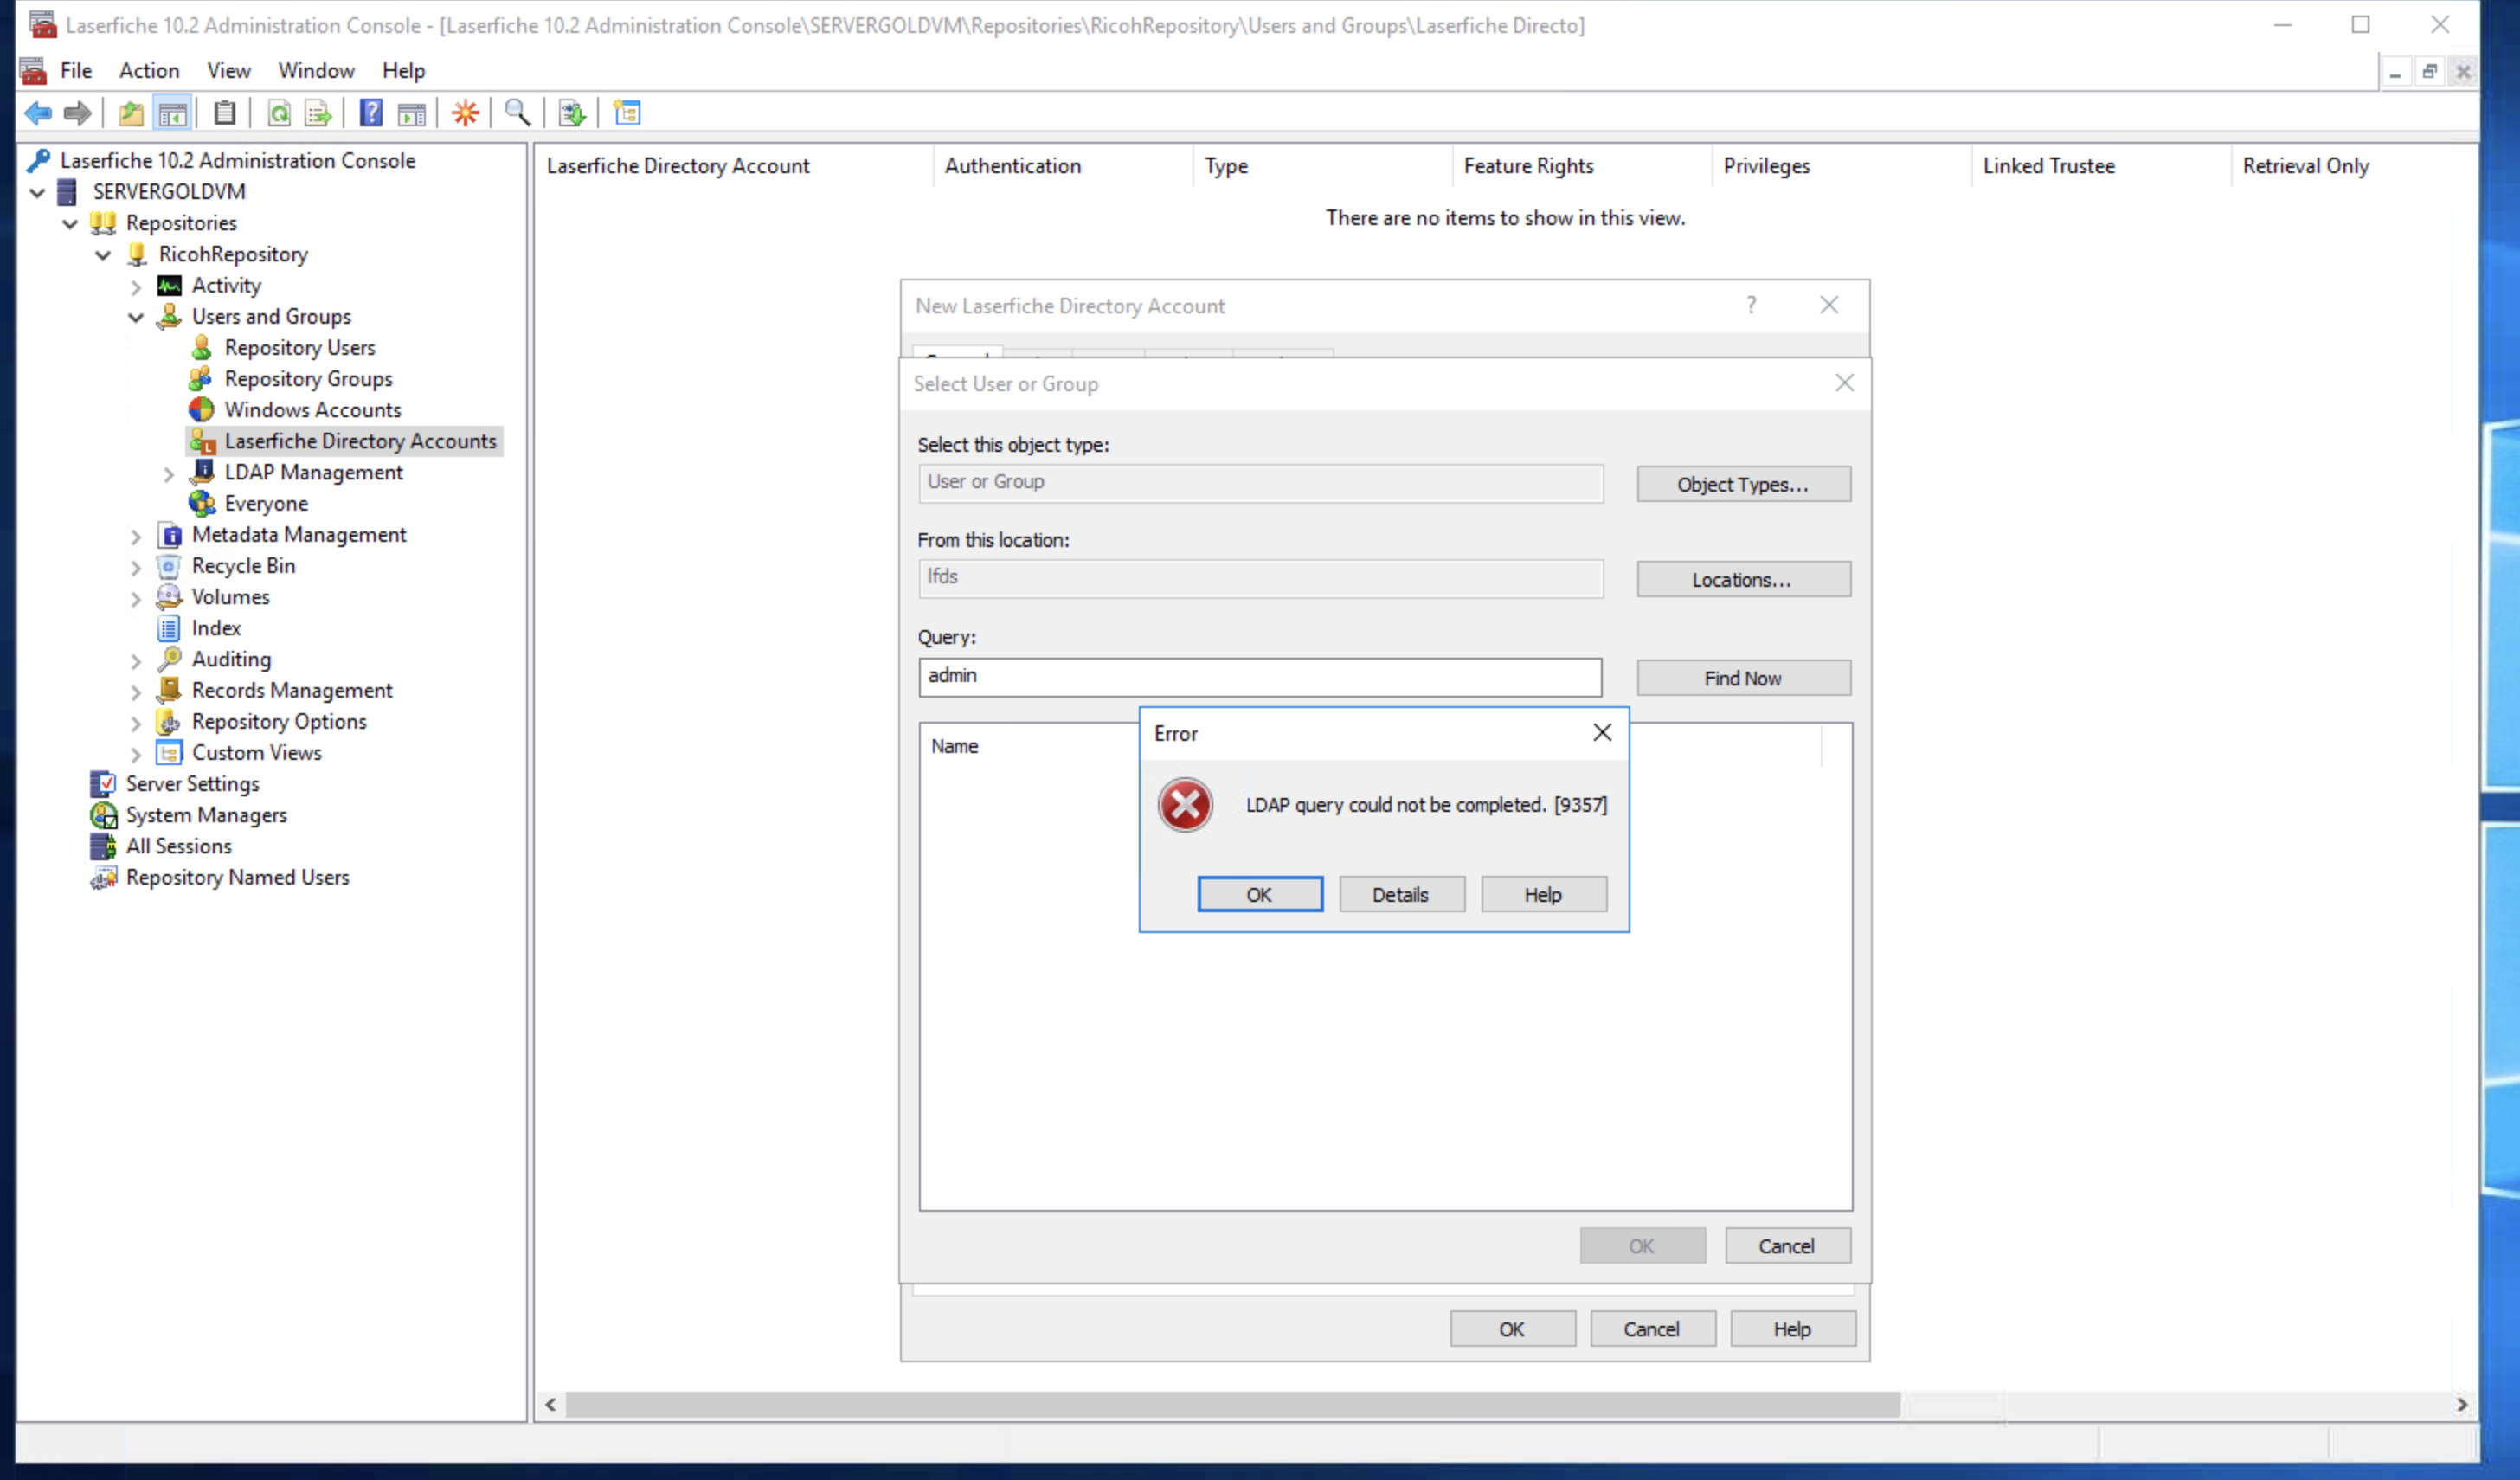Click the Refresh toolbar icon
Screen dimensions: 2520x1480
[279, 113]
